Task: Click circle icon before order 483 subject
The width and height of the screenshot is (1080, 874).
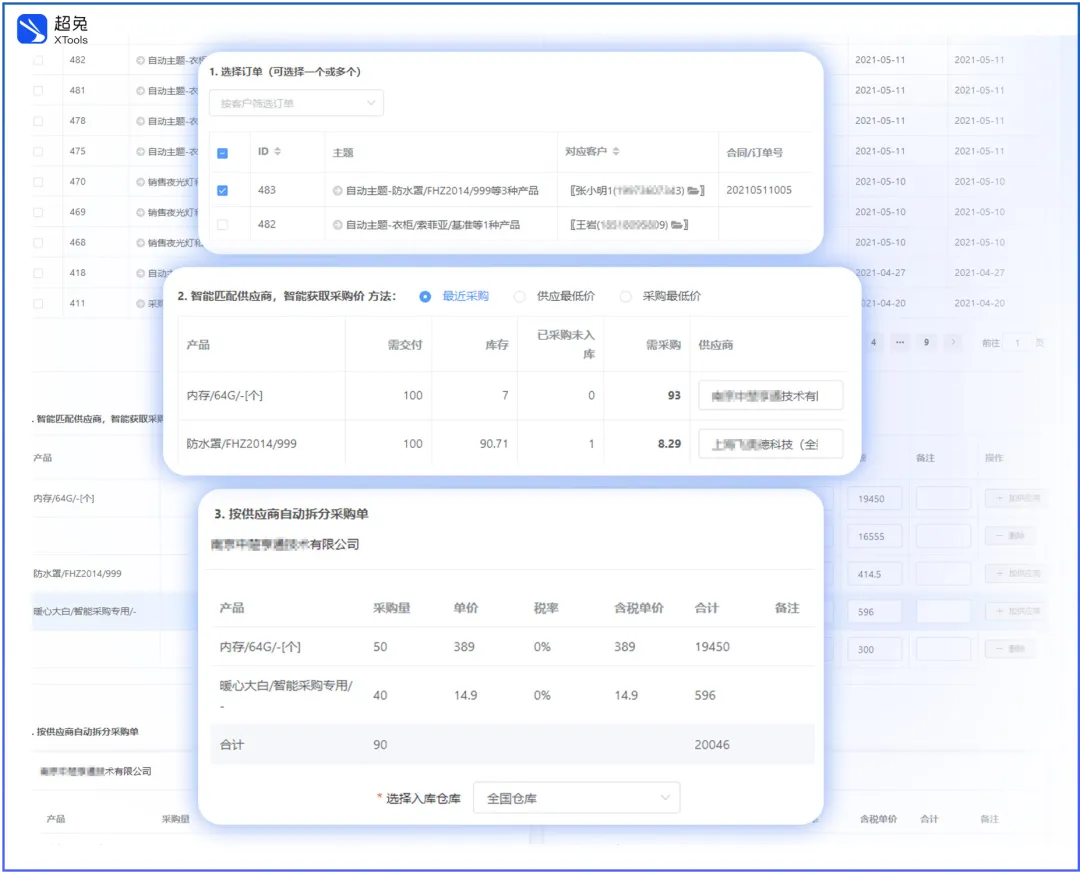Action: 338,191
